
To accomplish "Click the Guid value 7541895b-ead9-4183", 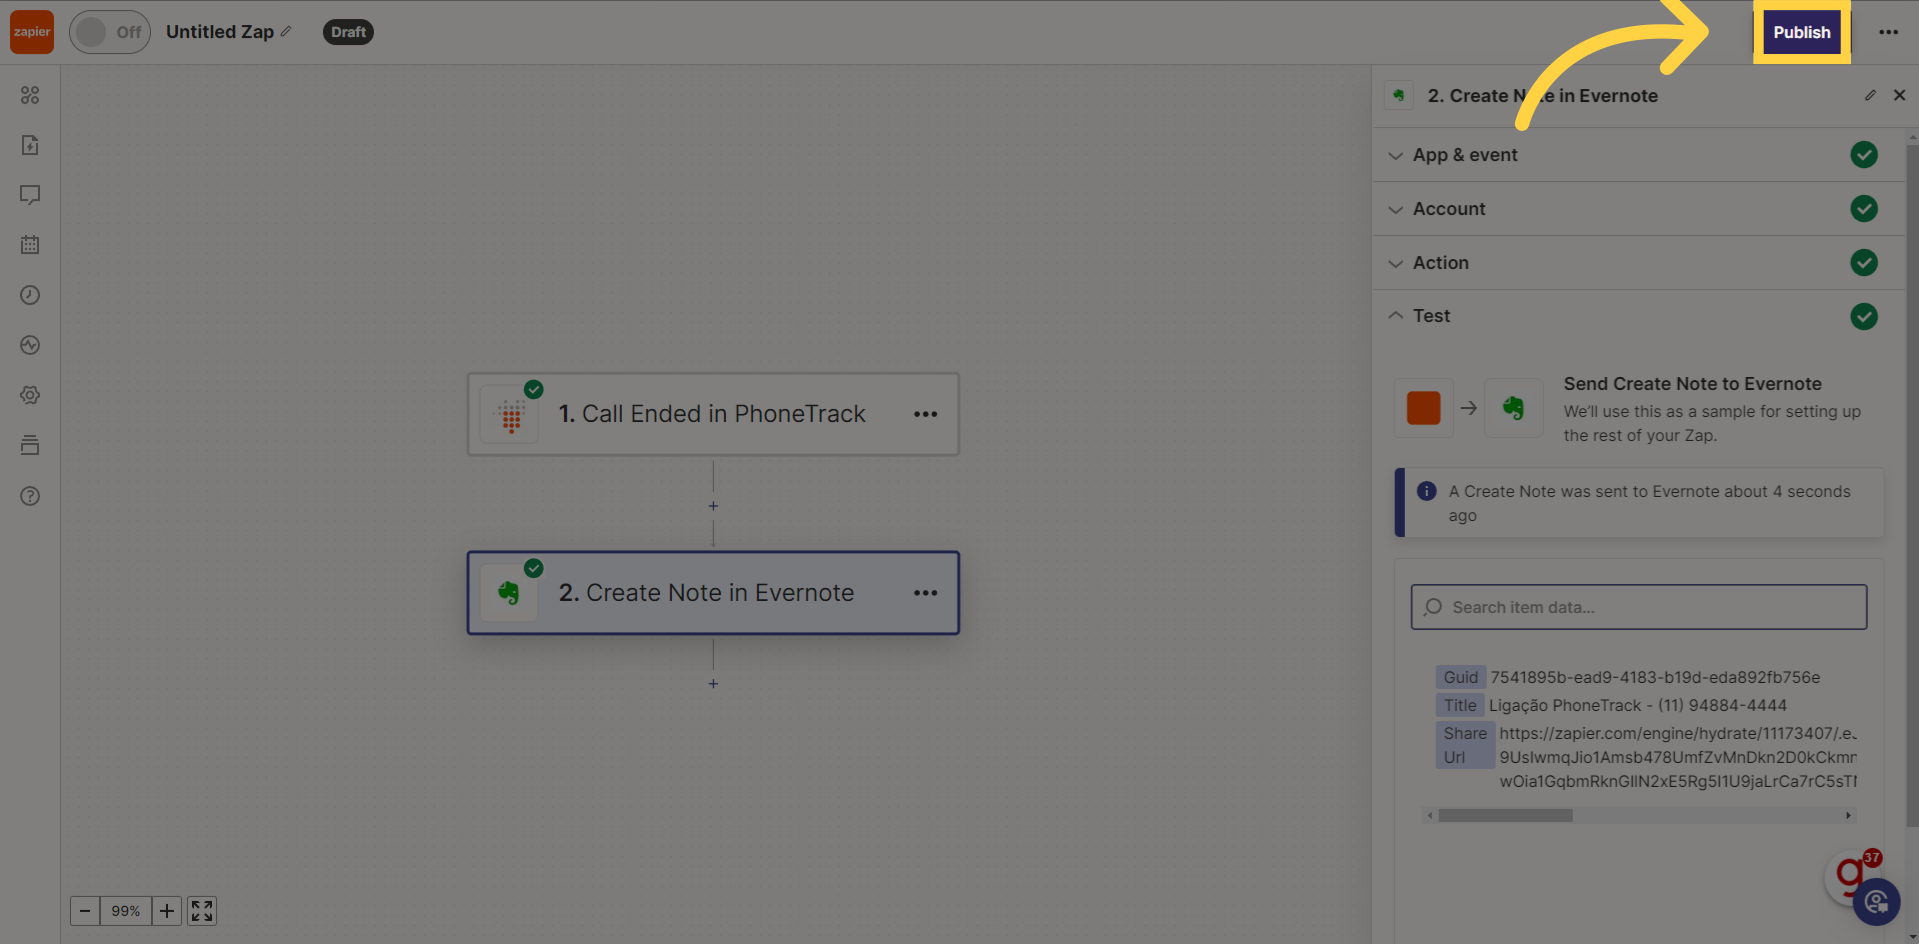I will (x=1655, y=677).
